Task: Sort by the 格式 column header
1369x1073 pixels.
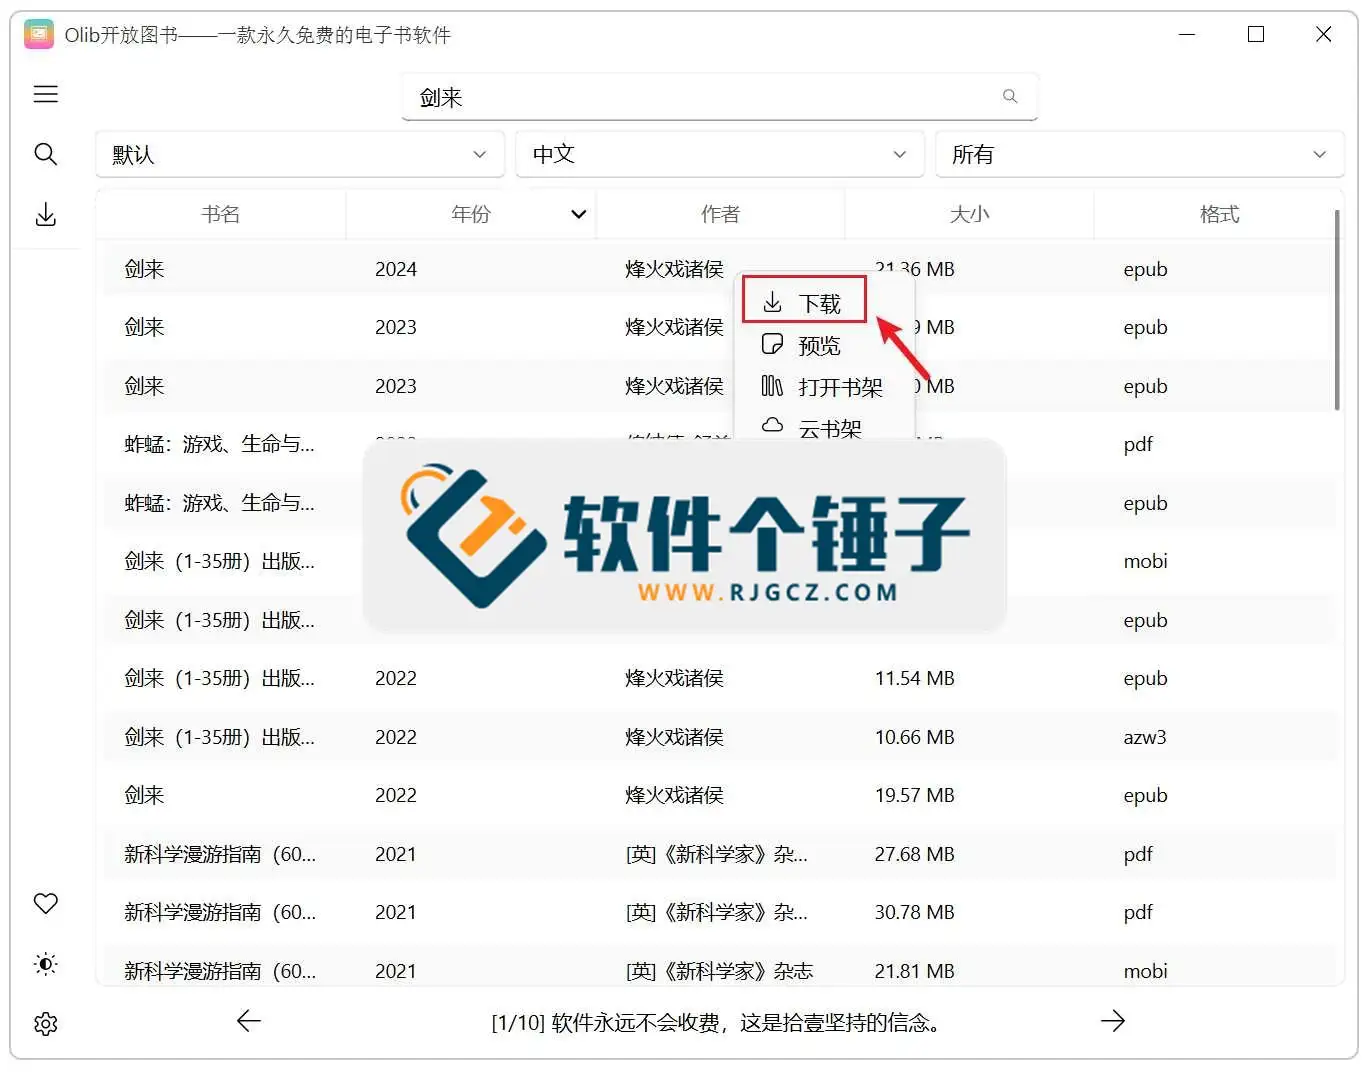Action: coord(1219,214)
